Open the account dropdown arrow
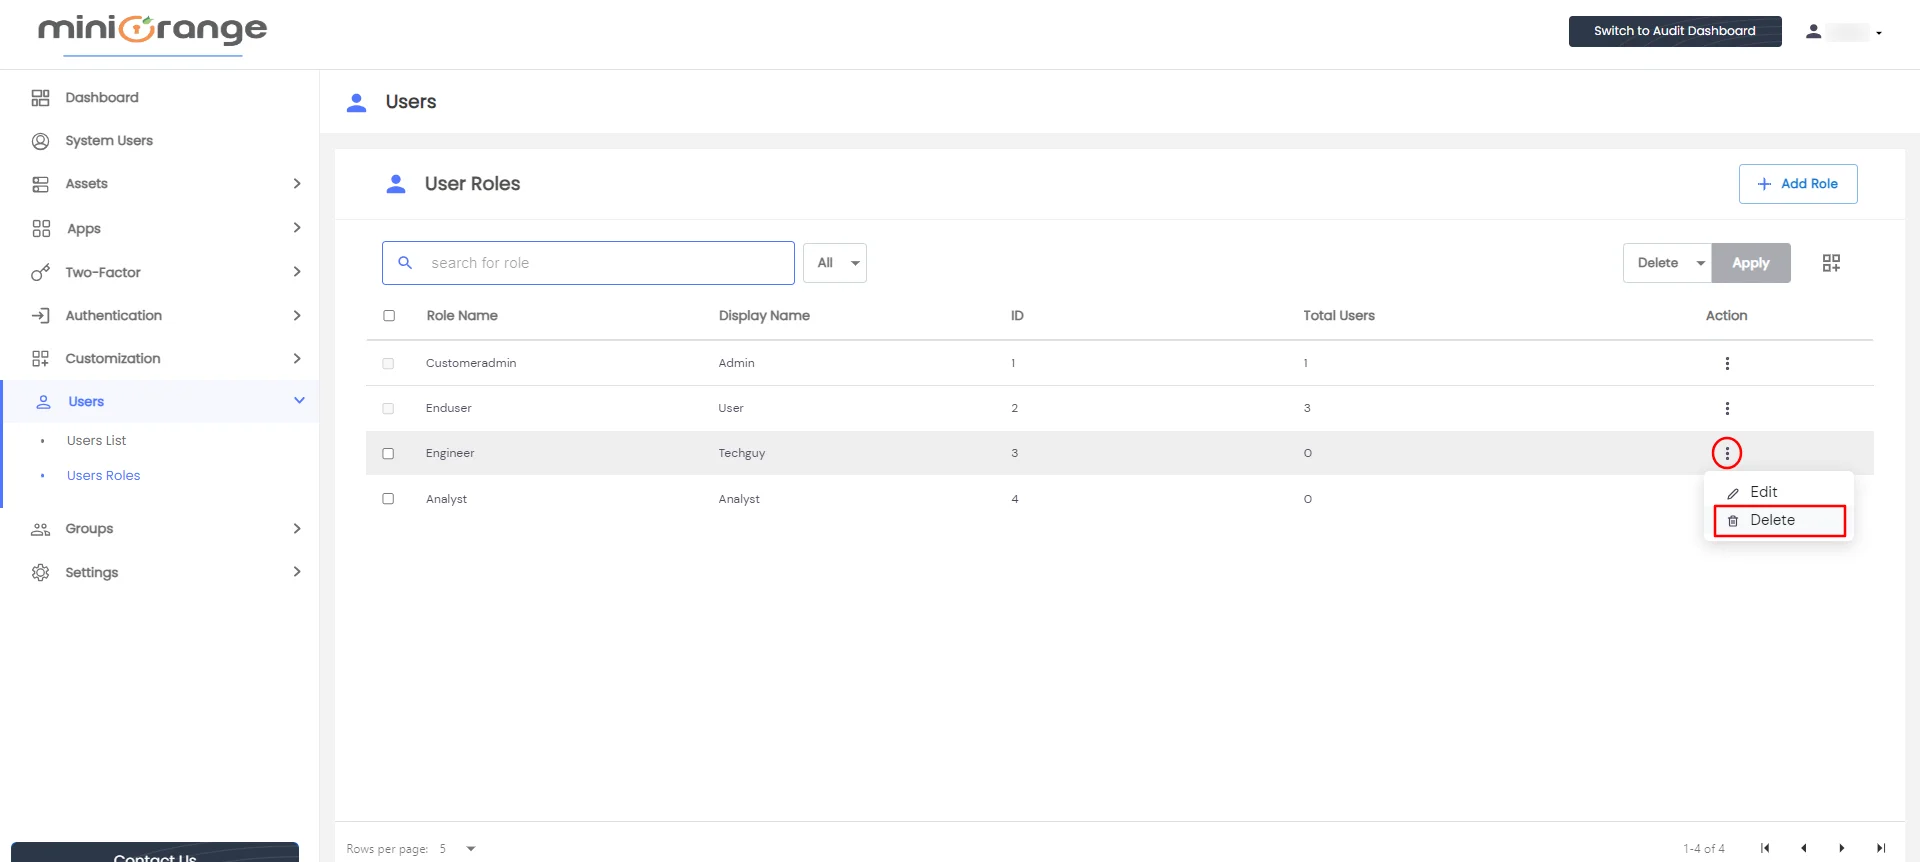 pos(1879,33)
